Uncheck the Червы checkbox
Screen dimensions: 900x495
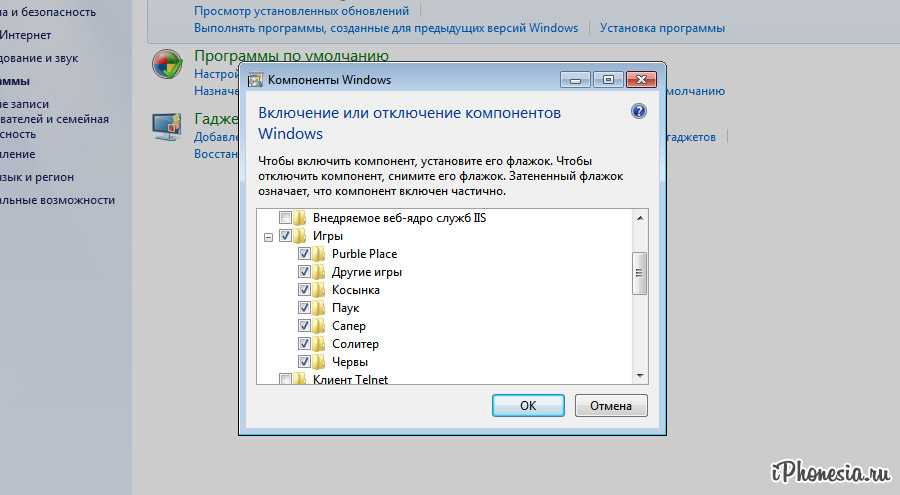(304, 361)
